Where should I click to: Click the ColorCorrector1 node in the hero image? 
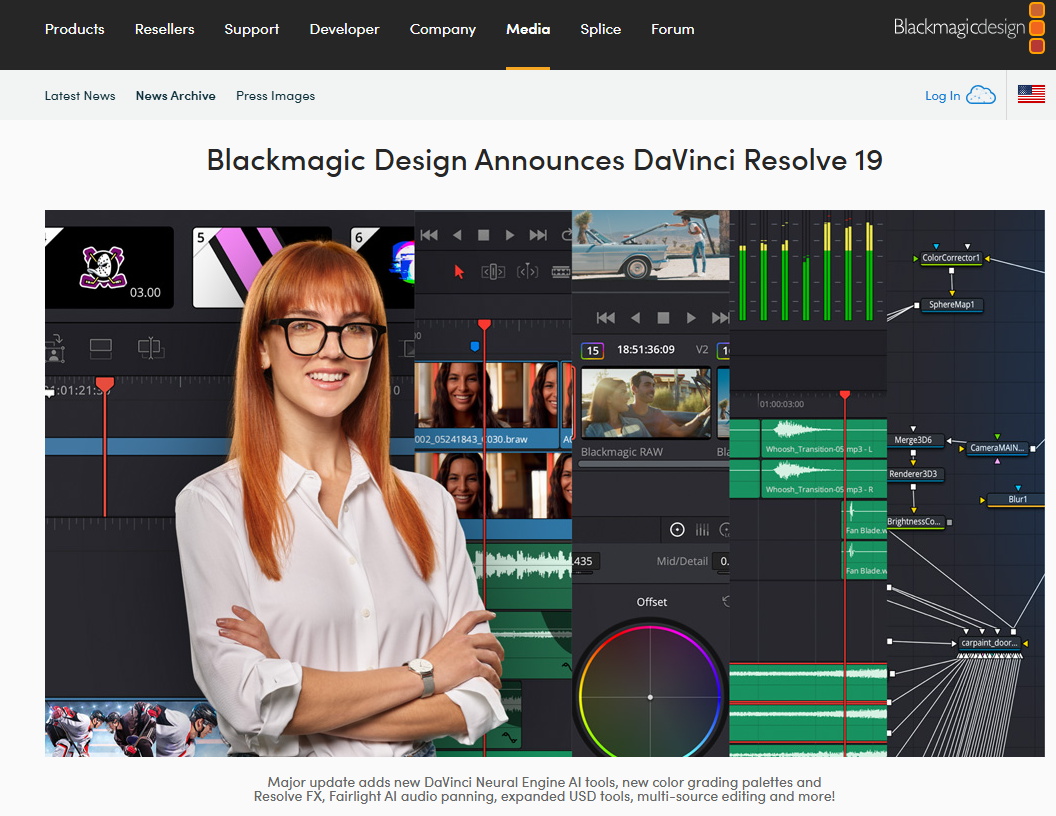tap(951, 258)
